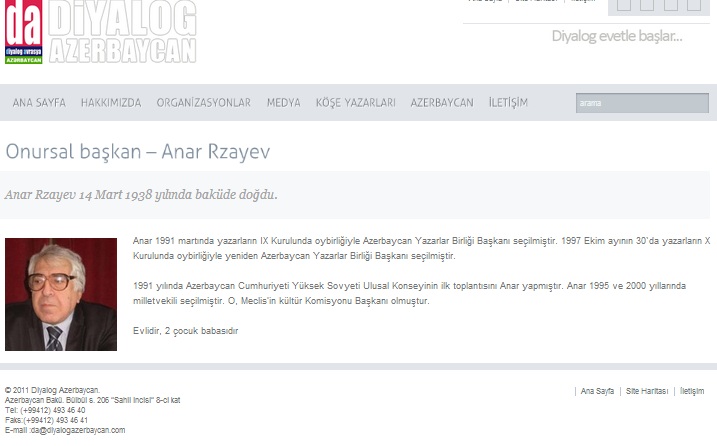Open the Köşe Yazarları menu item
The width and height of the screenshot is (717, 446).
coord(355,103)
